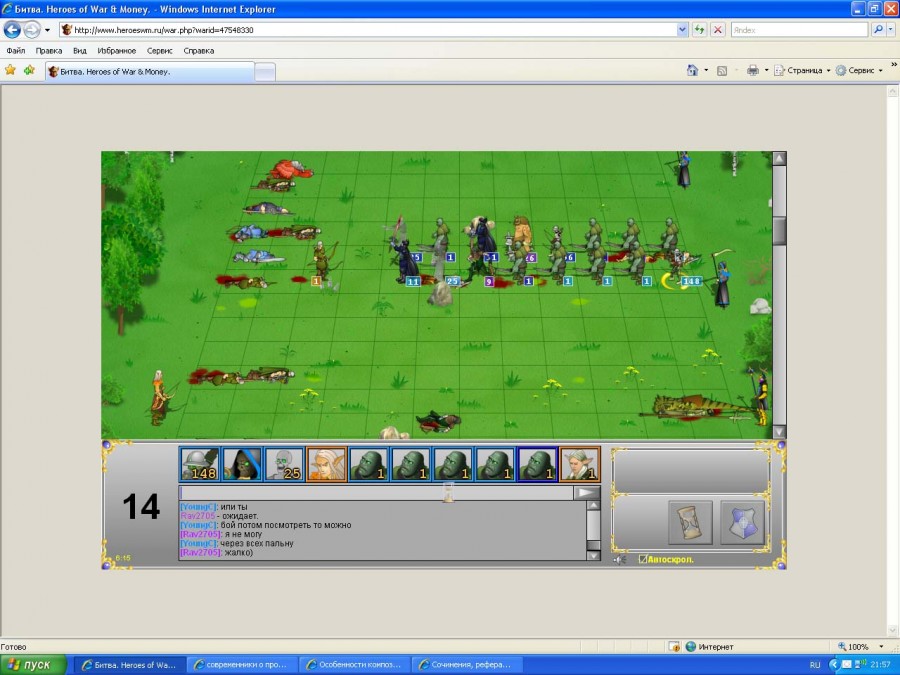Send chat message with arrow button
Viewport: 900px width, 675px height.
pyautogui.click(x=587, y=492)
